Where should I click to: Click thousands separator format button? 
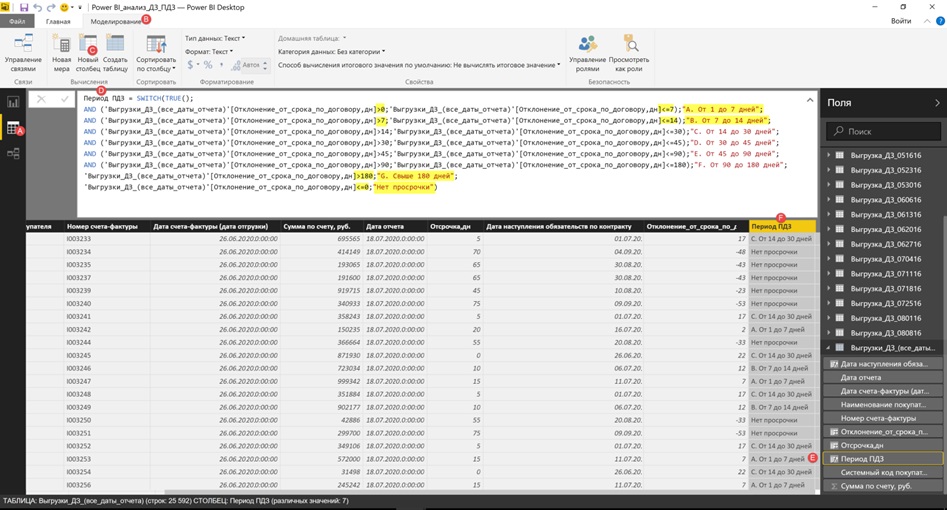(x=221, y=65)
